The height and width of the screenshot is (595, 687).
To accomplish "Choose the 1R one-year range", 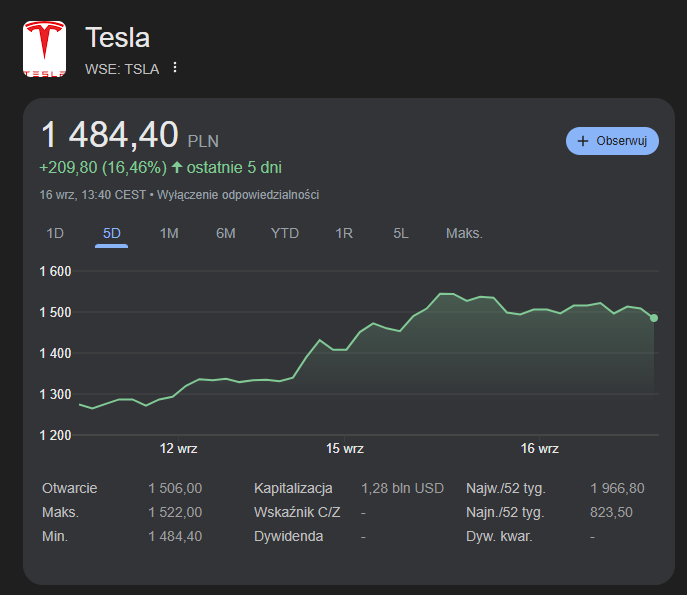I will click(x=344, y=233).
